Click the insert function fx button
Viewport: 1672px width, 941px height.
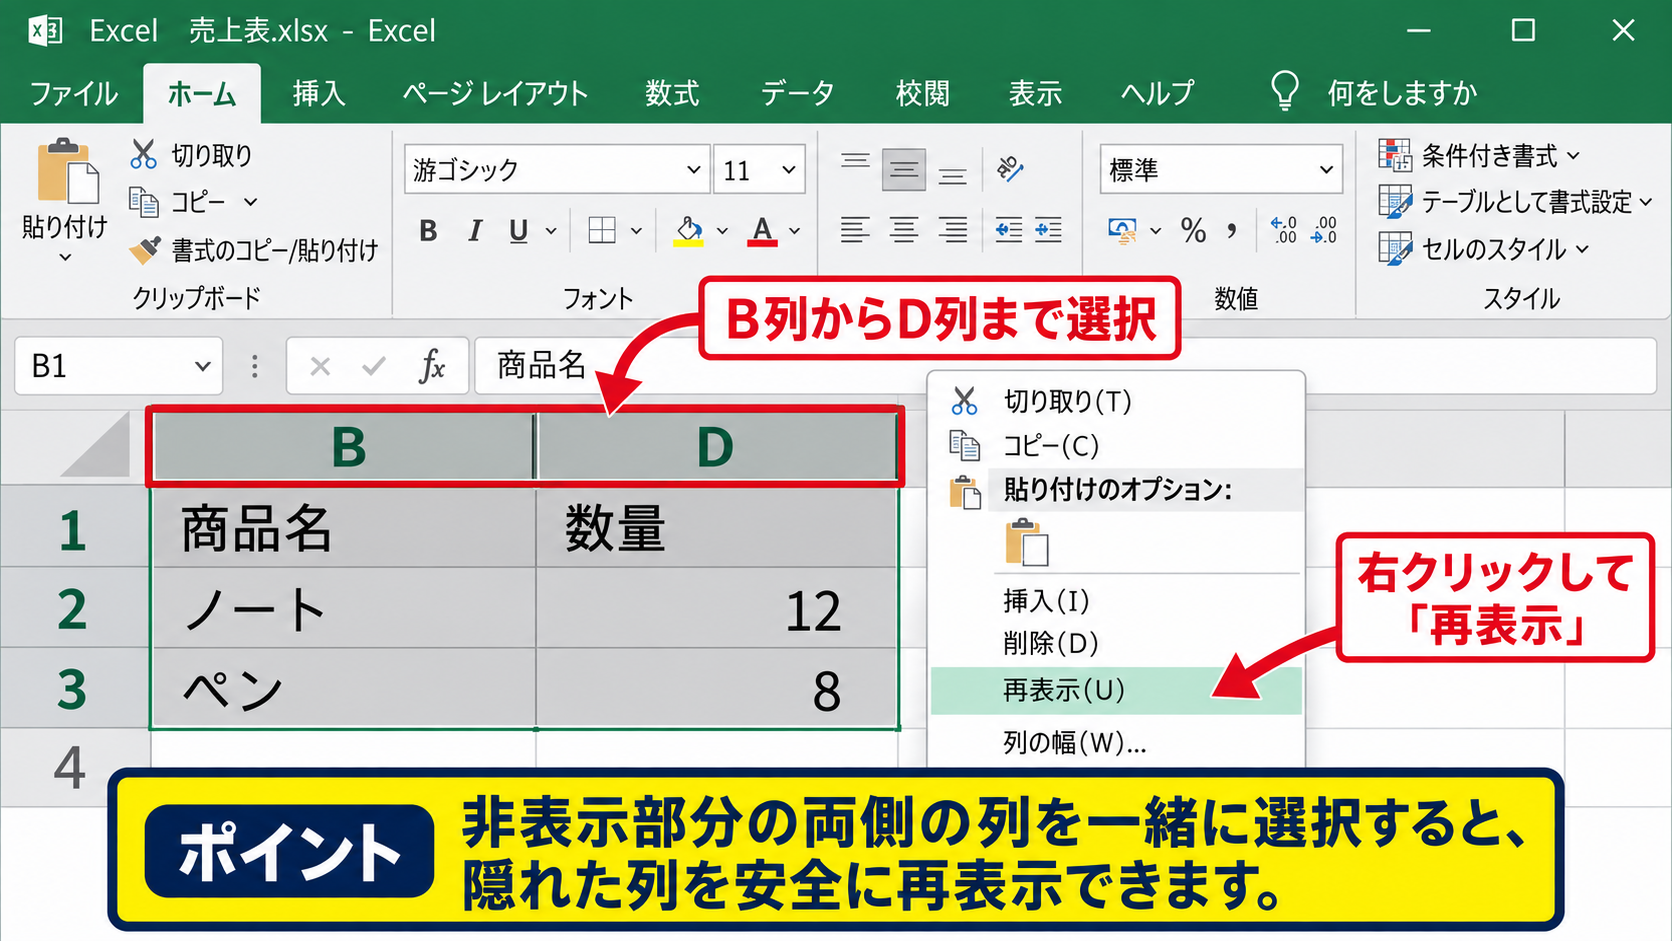pyautogui.click(x=431, y=366)
